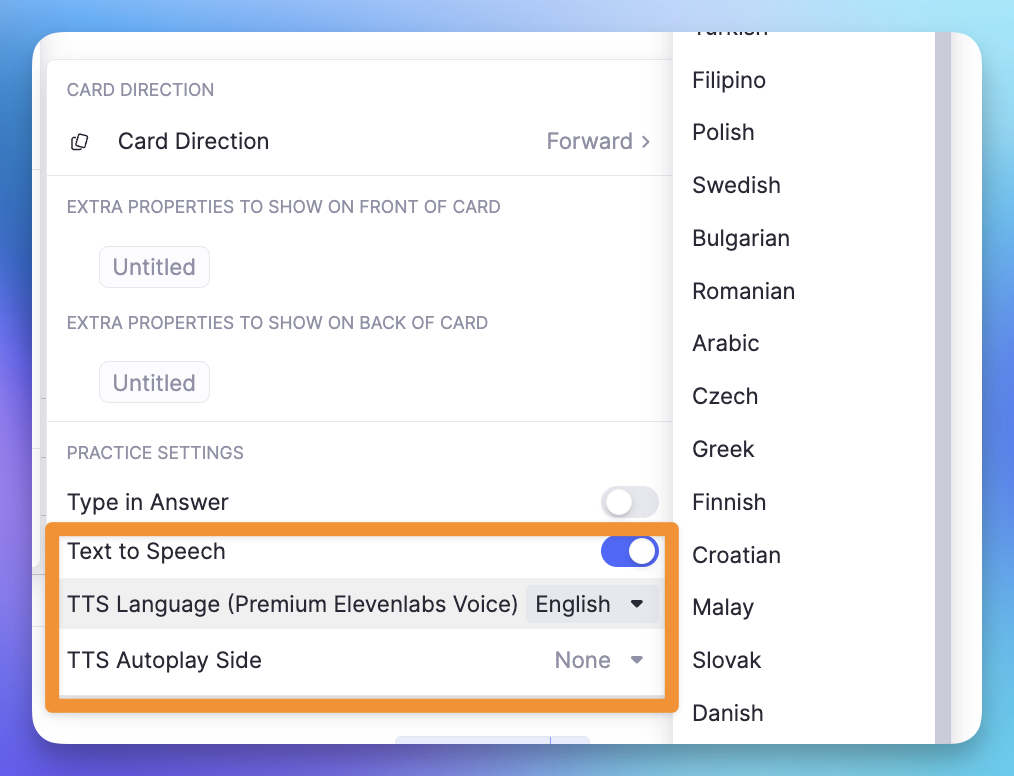The image size is (1014, 776).
Task: Click Untitled tag under front of card
Action: [x=154, y=267]
